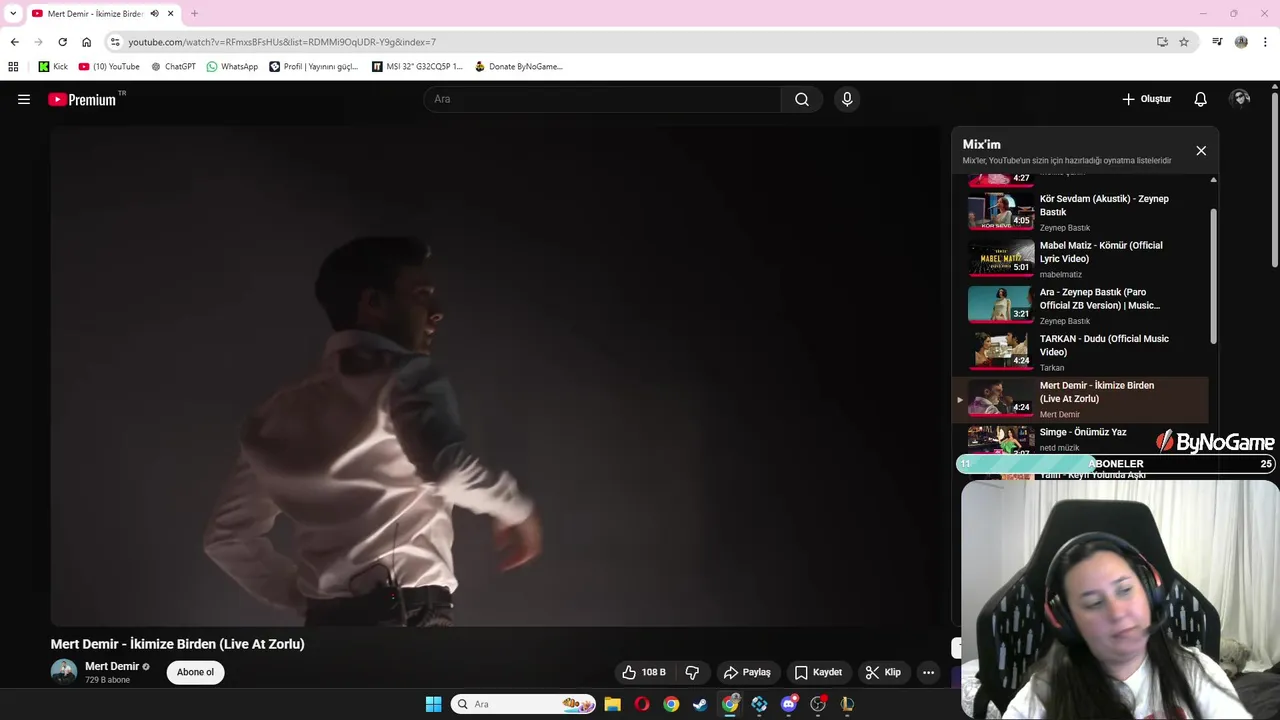Click the Mert Demir browser tab
Screen dimensions: 1280x720
tap(95, 14)
